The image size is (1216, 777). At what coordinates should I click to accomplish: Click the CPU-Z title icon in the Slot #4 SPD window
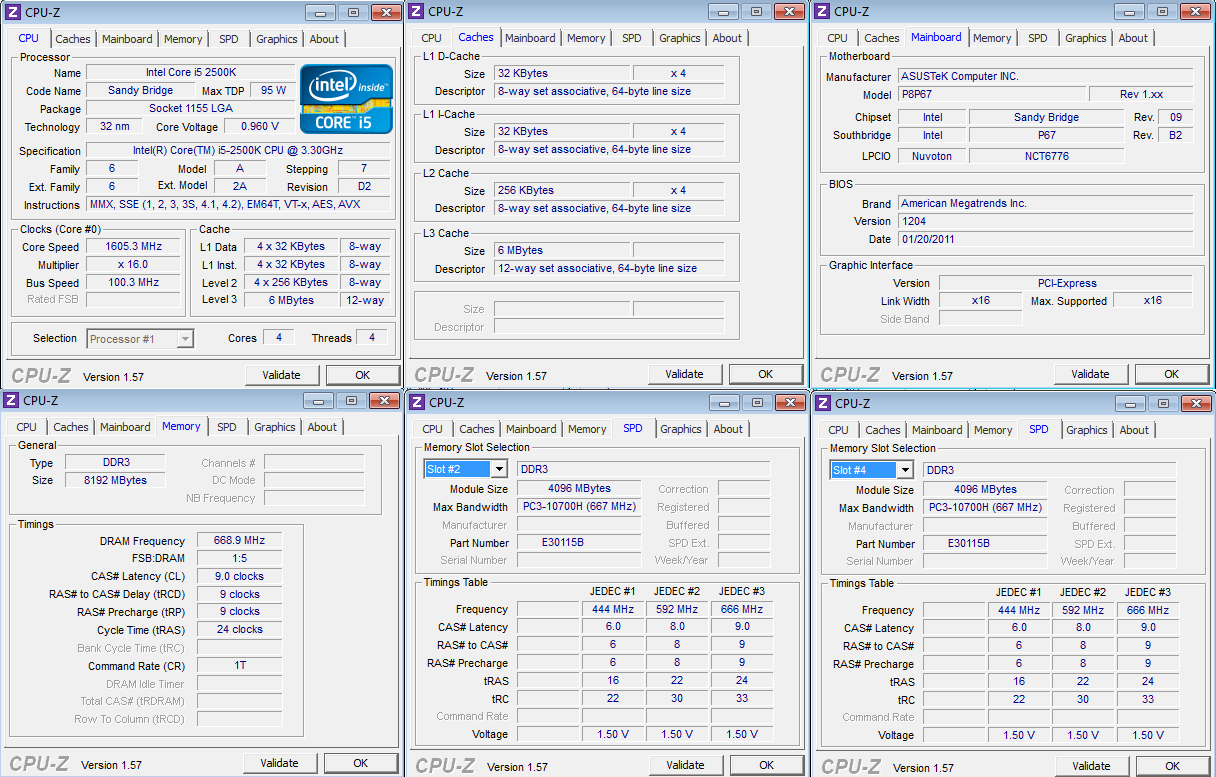[x=824, y=403]
